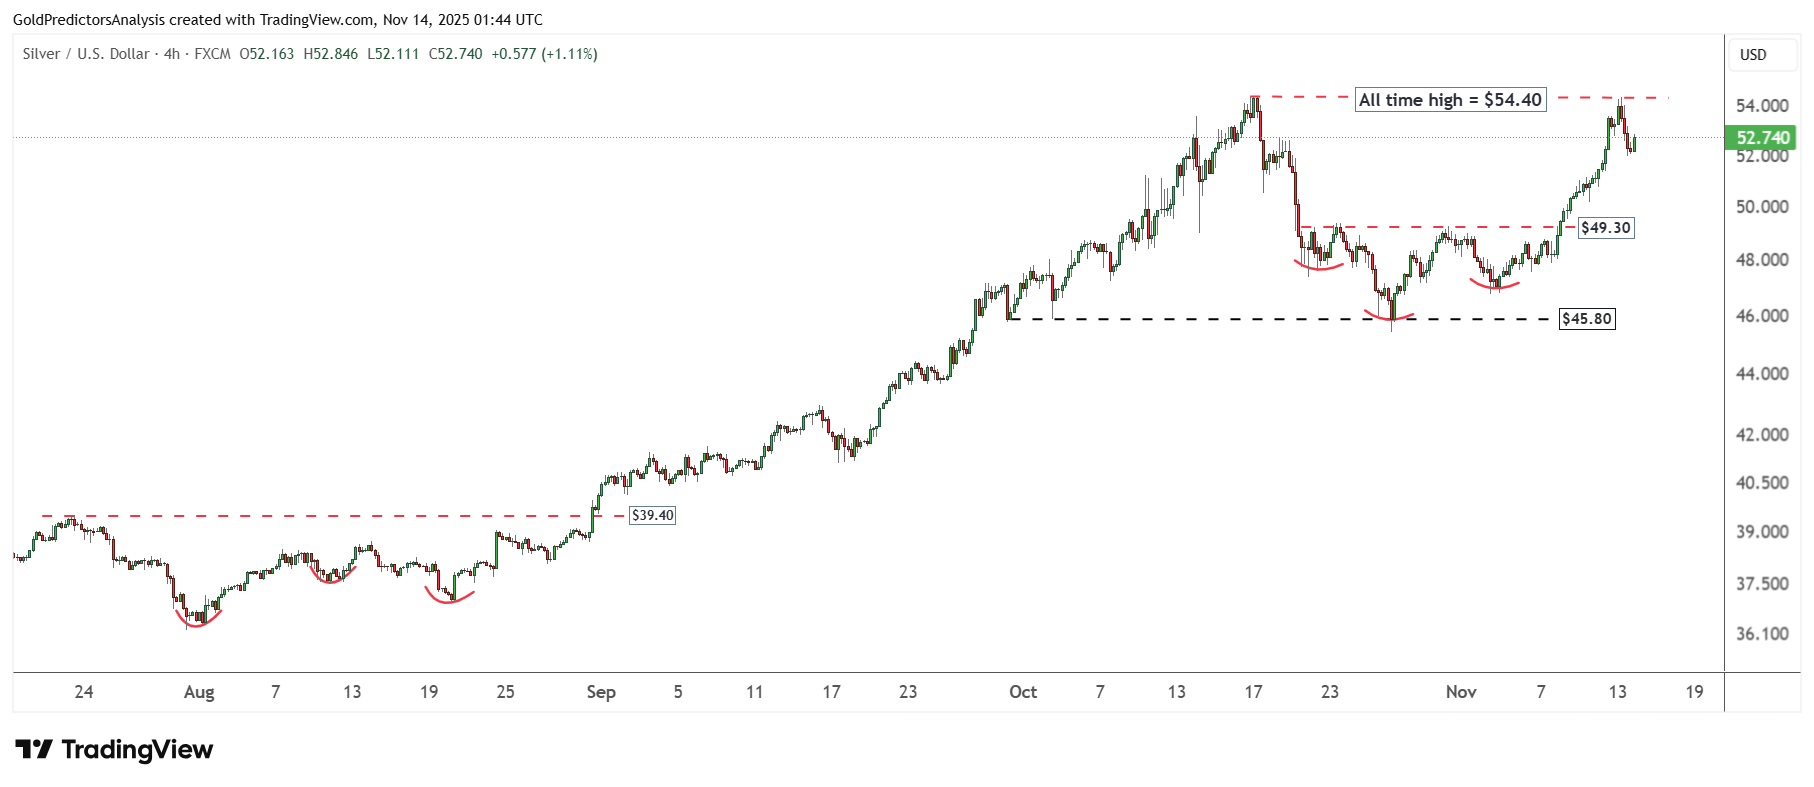Viewport: 1814px width, 787px height.
Task: Click the 44.000 level on the price scale
Action: point(1762,374)
